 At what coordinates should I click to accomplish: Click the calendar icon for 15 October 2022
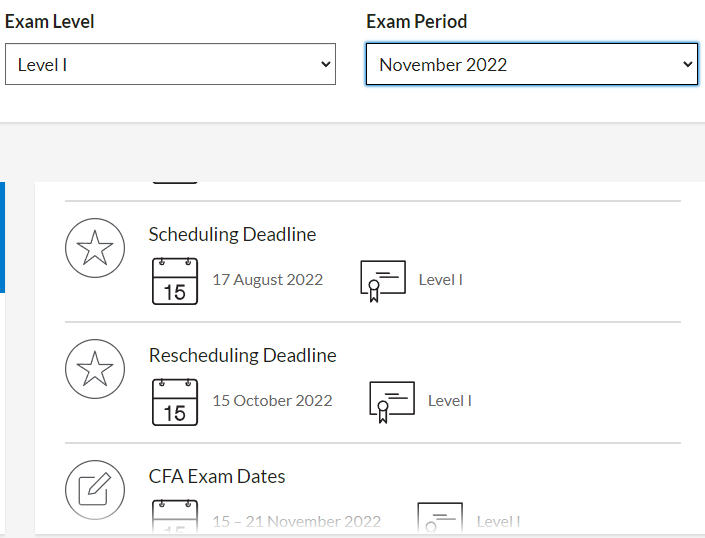click(175, 401)
